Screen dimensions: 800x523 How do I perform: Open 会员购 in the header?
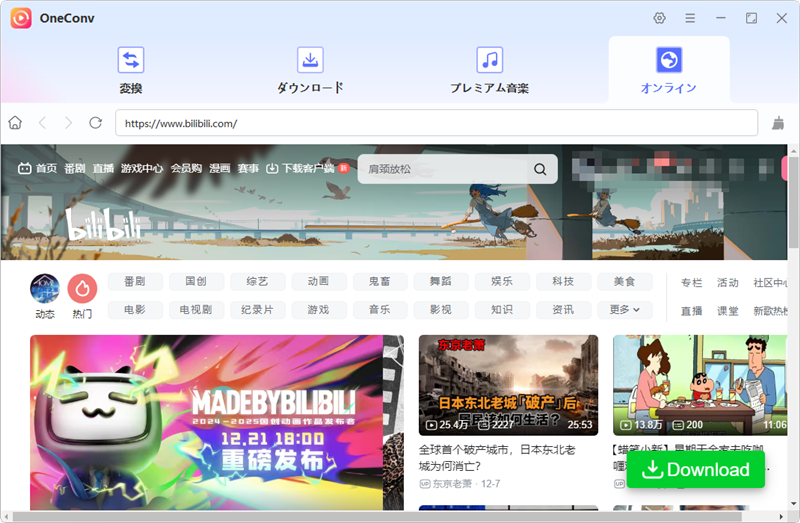[x=186, y=168]
